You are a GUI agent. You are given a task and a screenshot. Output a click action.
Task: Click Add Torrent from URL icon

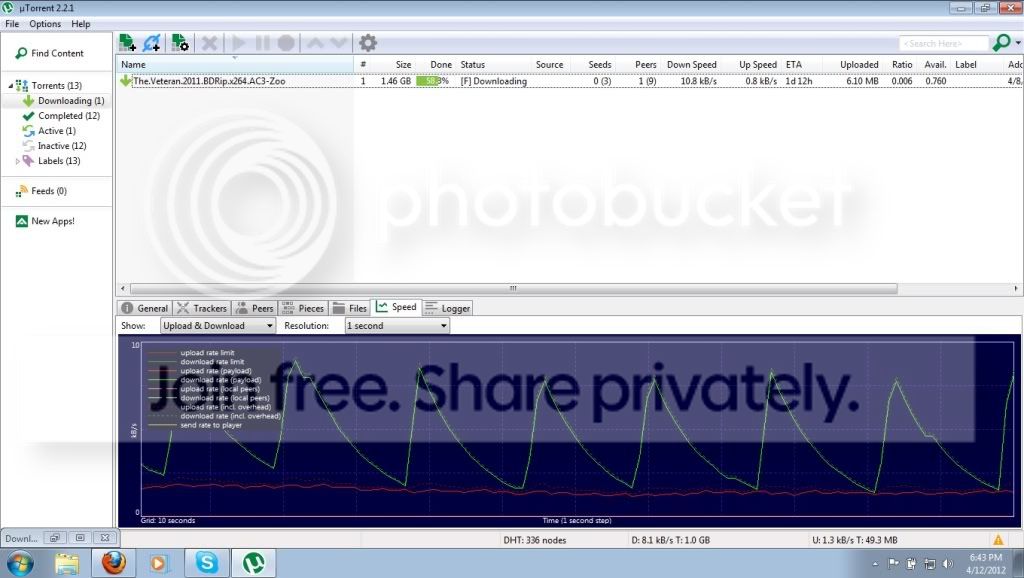pos(152,43)
